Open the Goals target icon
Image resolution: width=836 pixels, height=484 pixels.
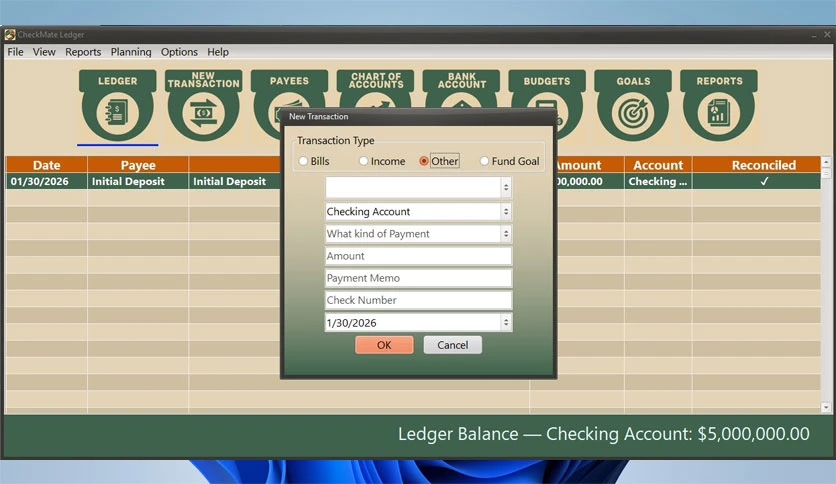pyautogui.click(x=633, y=106)
